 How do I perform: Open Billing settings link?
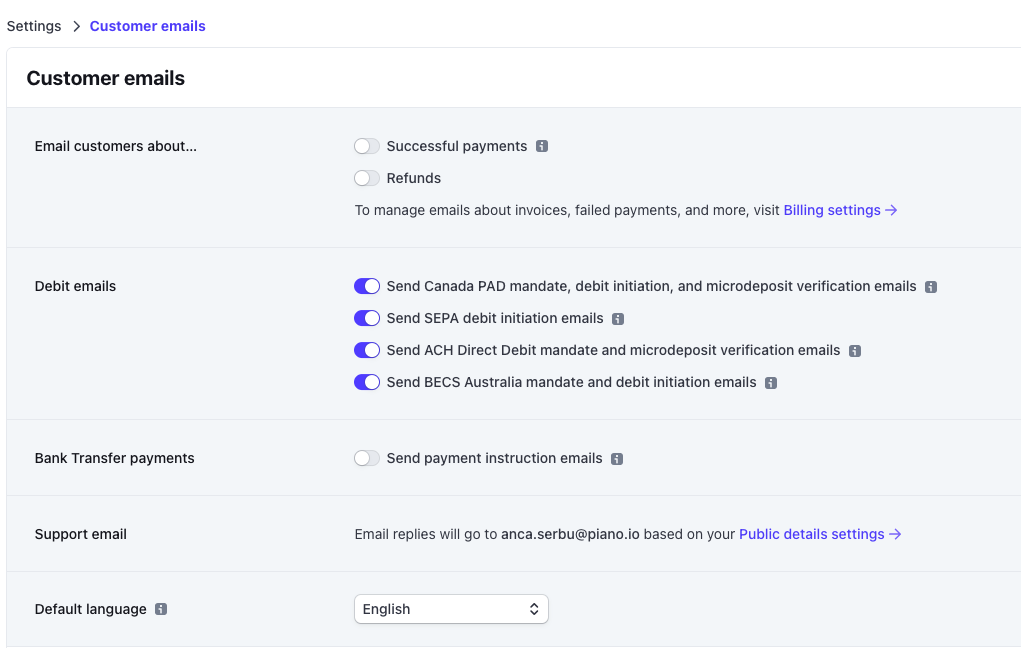(840, 210)
